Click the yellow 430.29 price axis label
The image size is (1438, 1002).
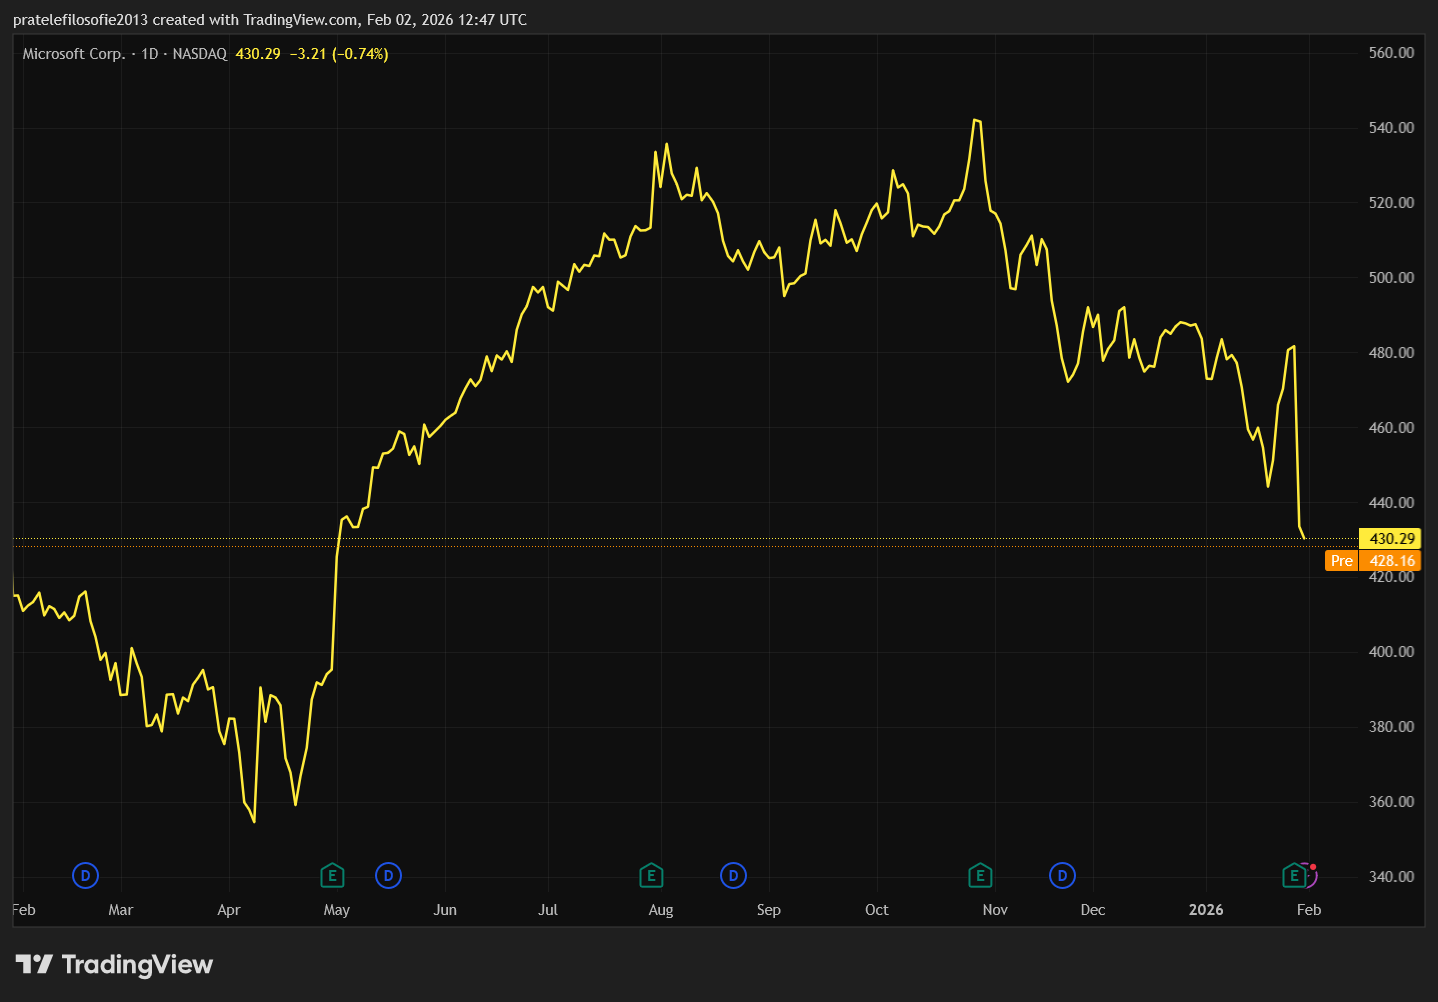point(1391,539)
